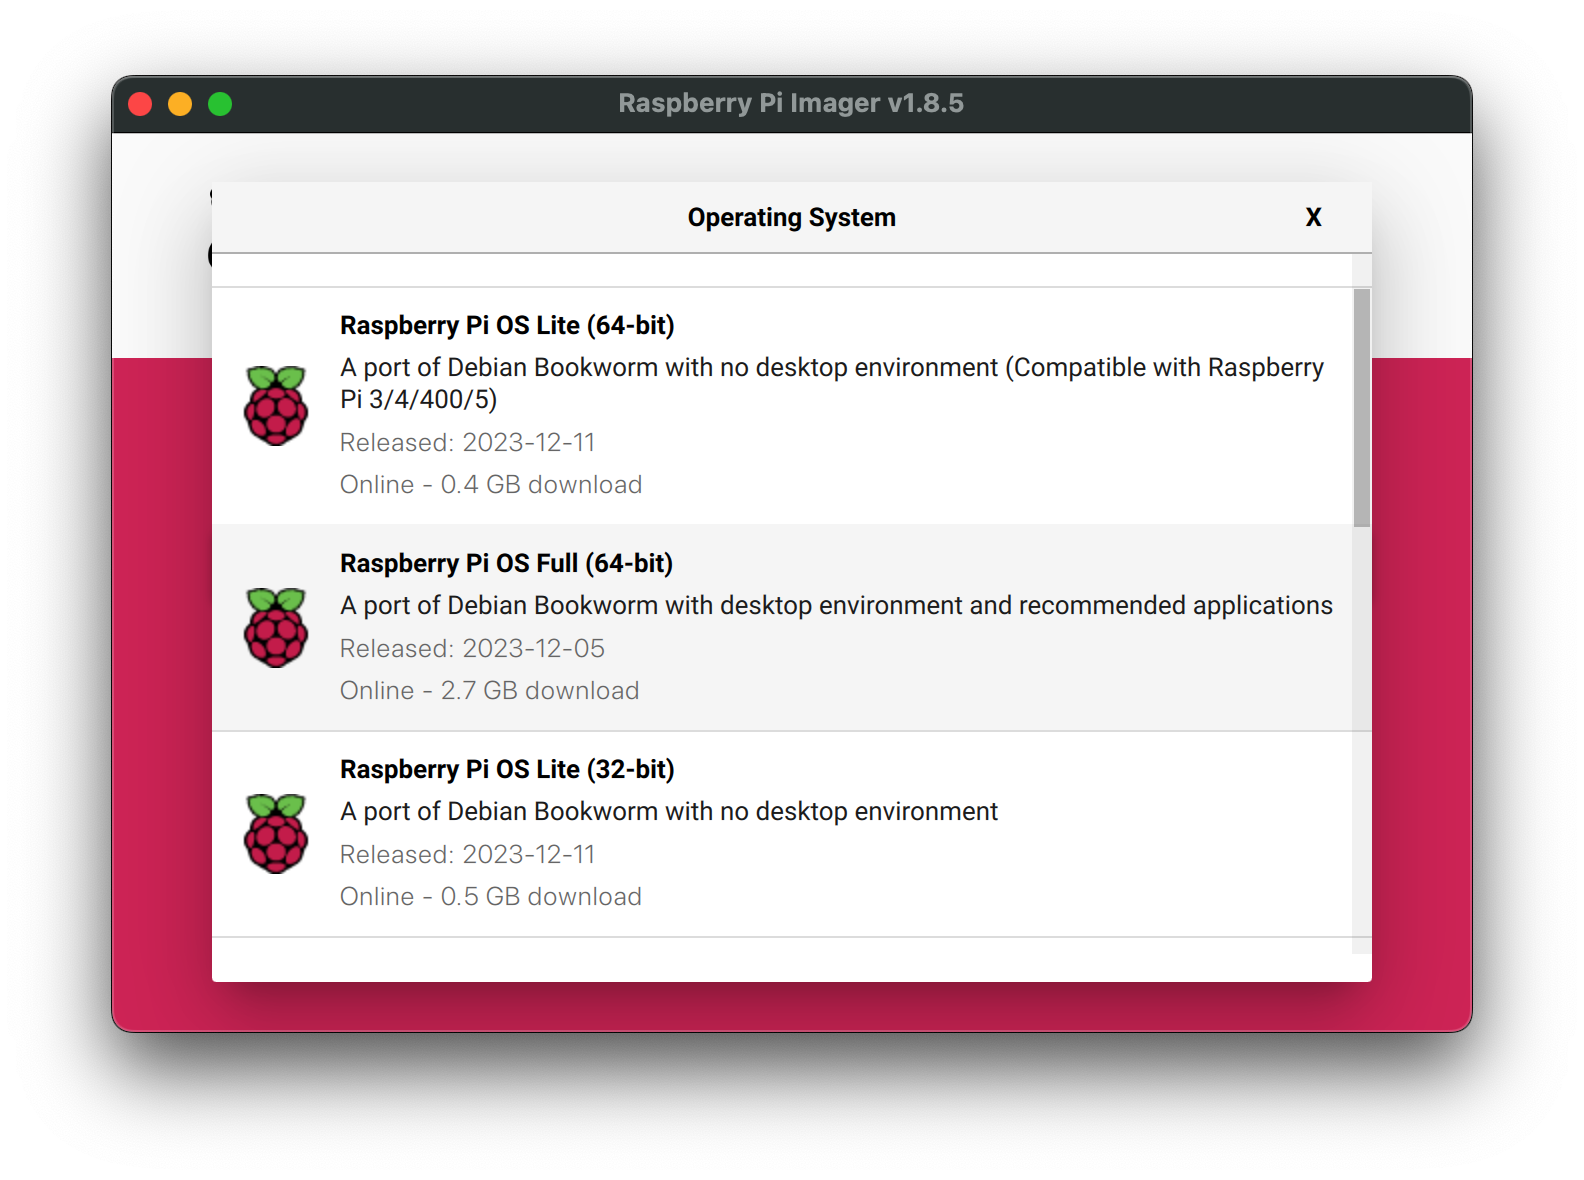The height and width of the screenshot is (1180, 1584).
Task: Click the Operating System dialog header
Action: (791, 217)
